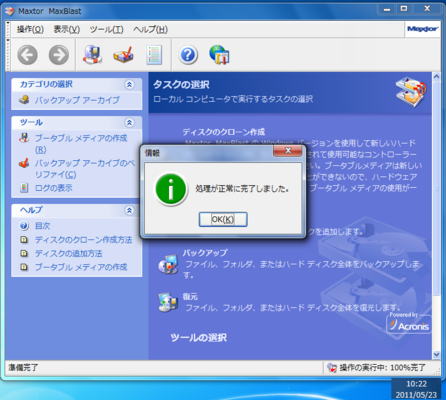446x400 pixels.
Task: Click the ディスクの追加方法 page icon
Action: (24, 253)
